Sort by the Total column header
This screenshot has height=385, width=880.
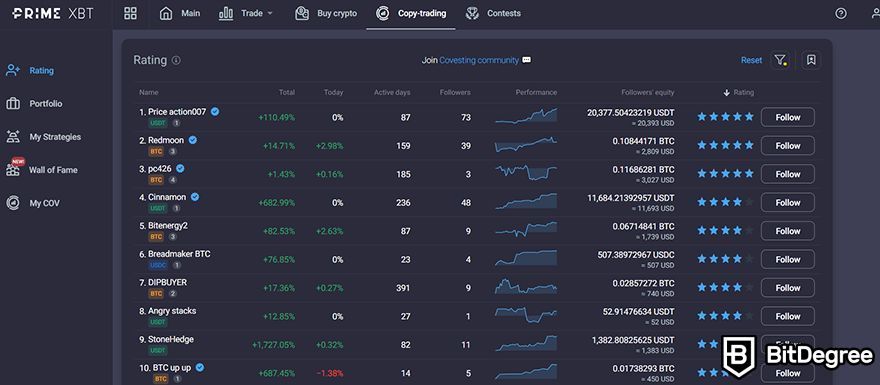(287, 93)
